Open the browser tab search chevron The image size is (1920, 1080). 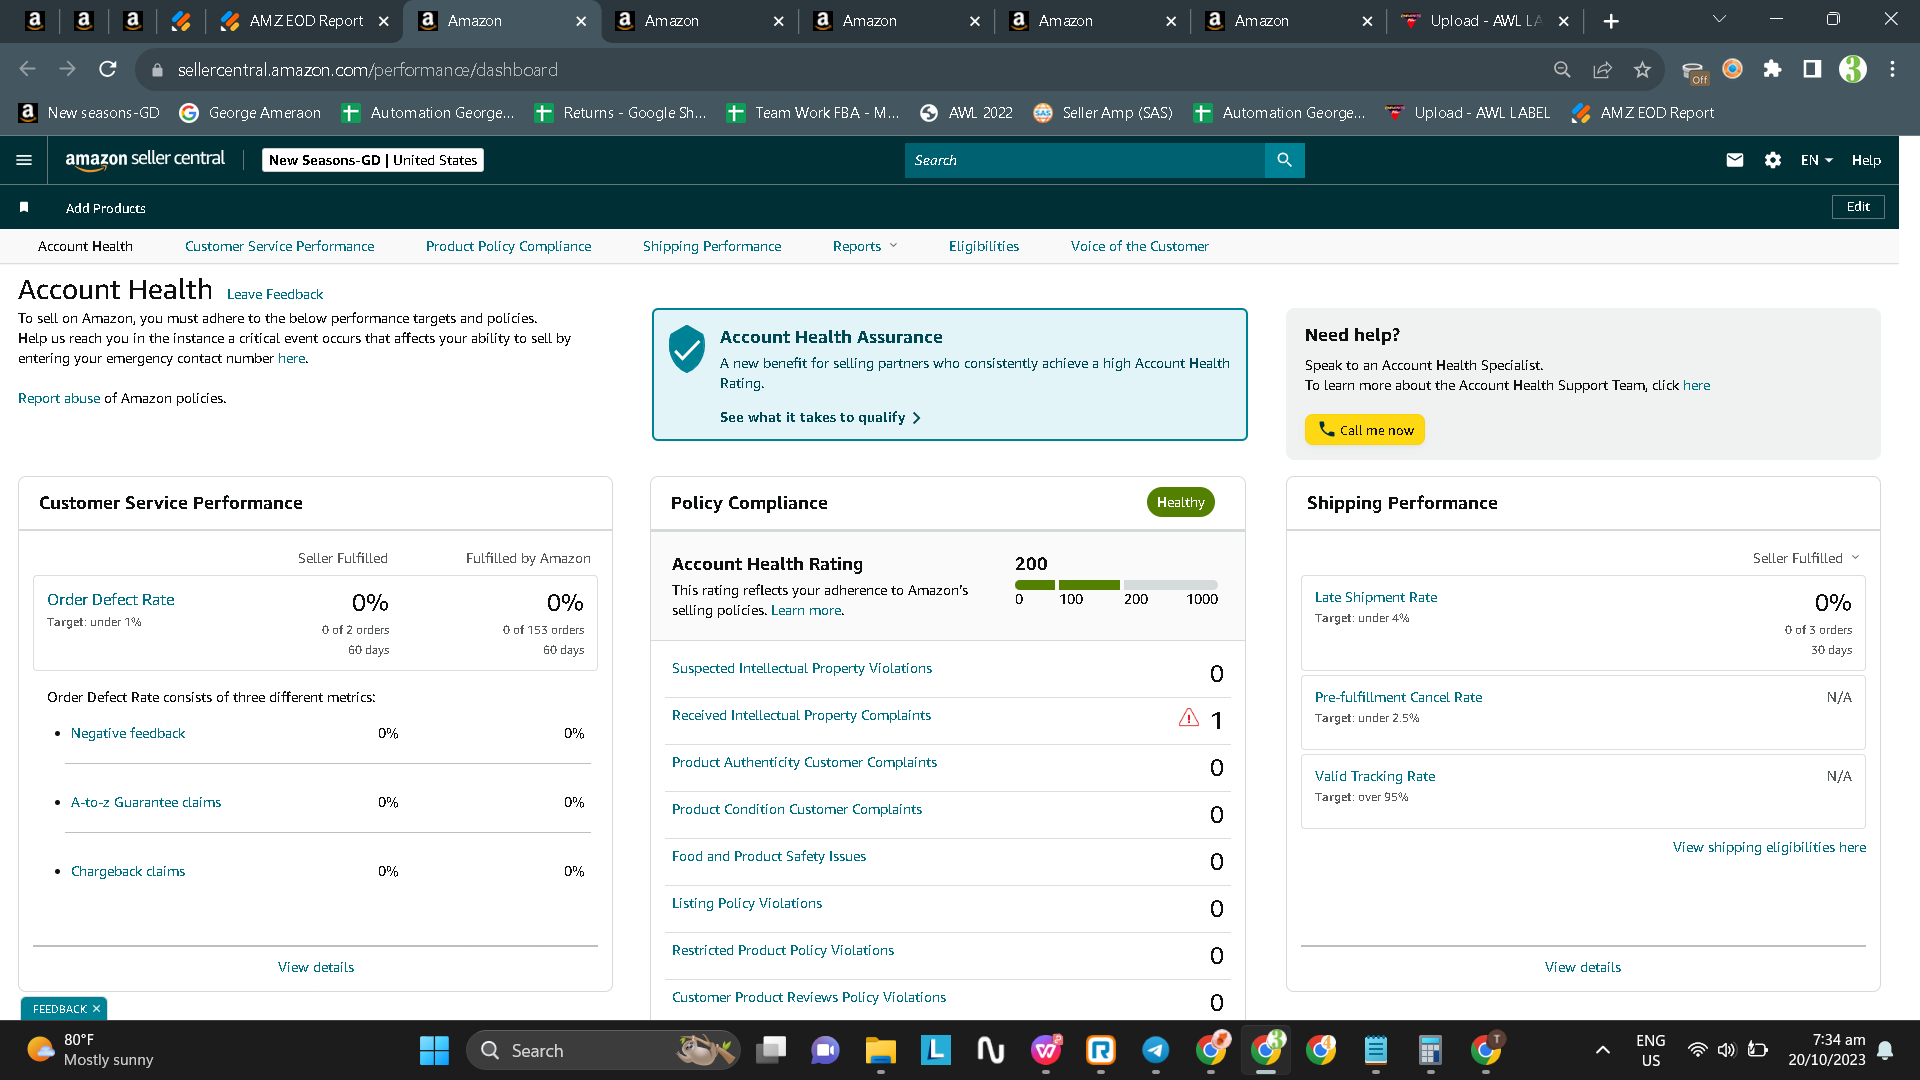1720,20
